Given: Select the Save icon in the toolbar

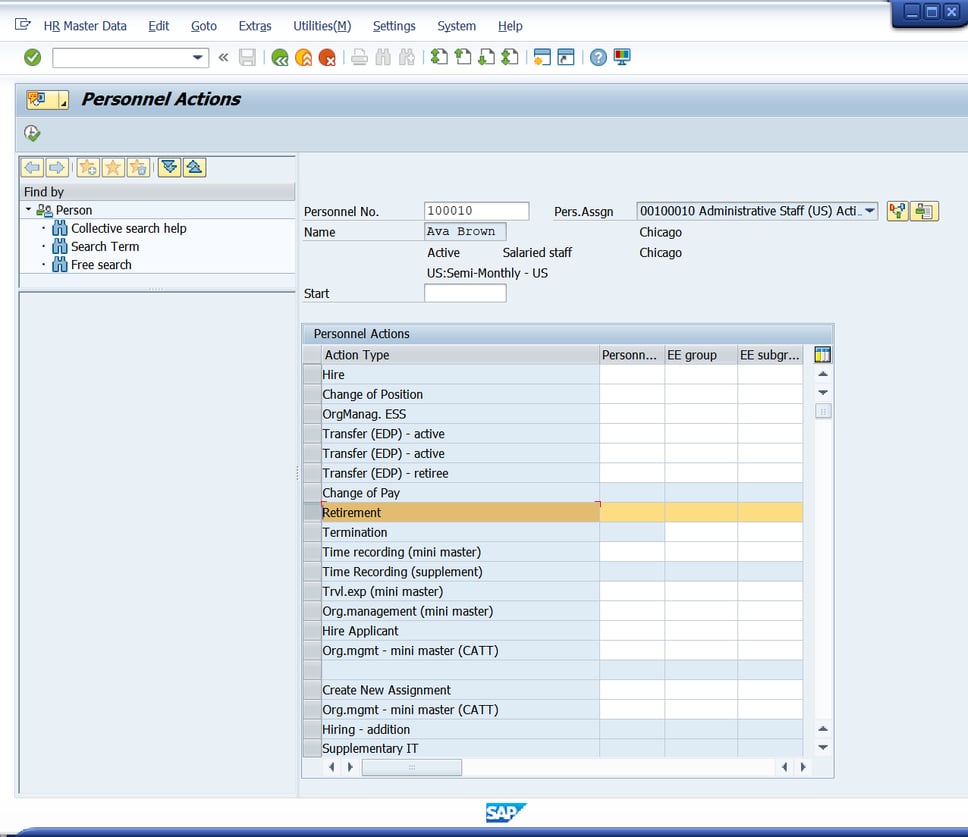Looking at the screenshot, I should tap(246, 57).
